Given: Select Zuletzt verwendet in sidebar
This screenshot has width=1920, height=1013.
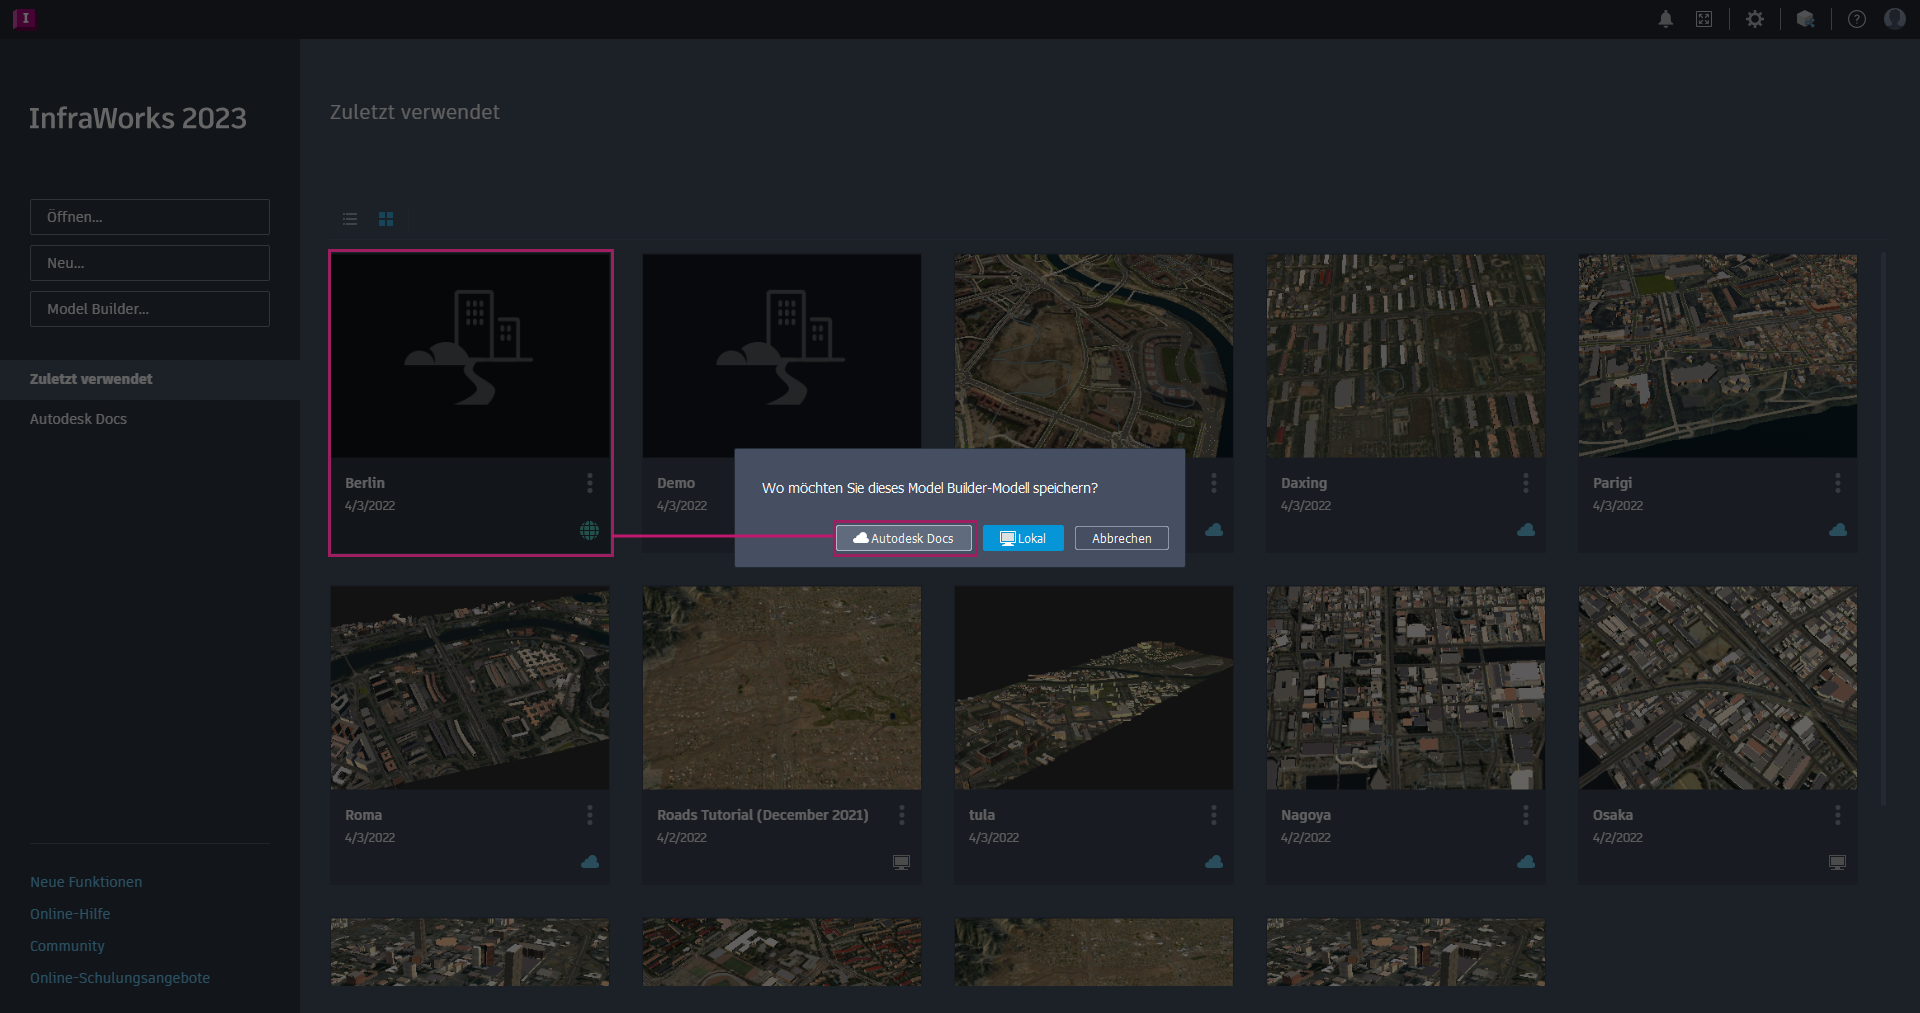Looking at the screenshot, I should (91, 379).
